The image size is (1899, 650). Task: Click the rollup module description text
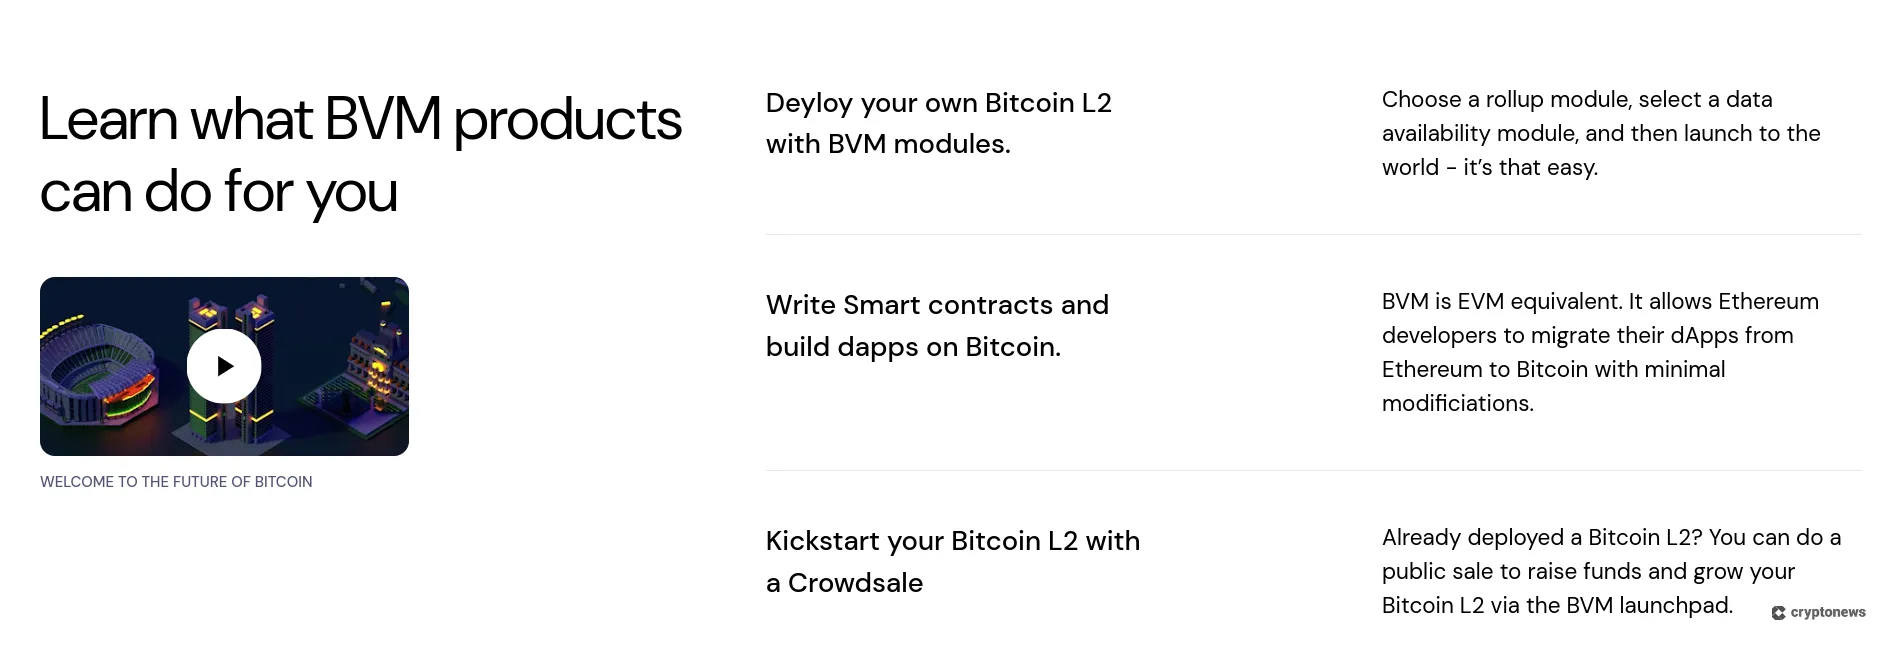click(1601, 133)
